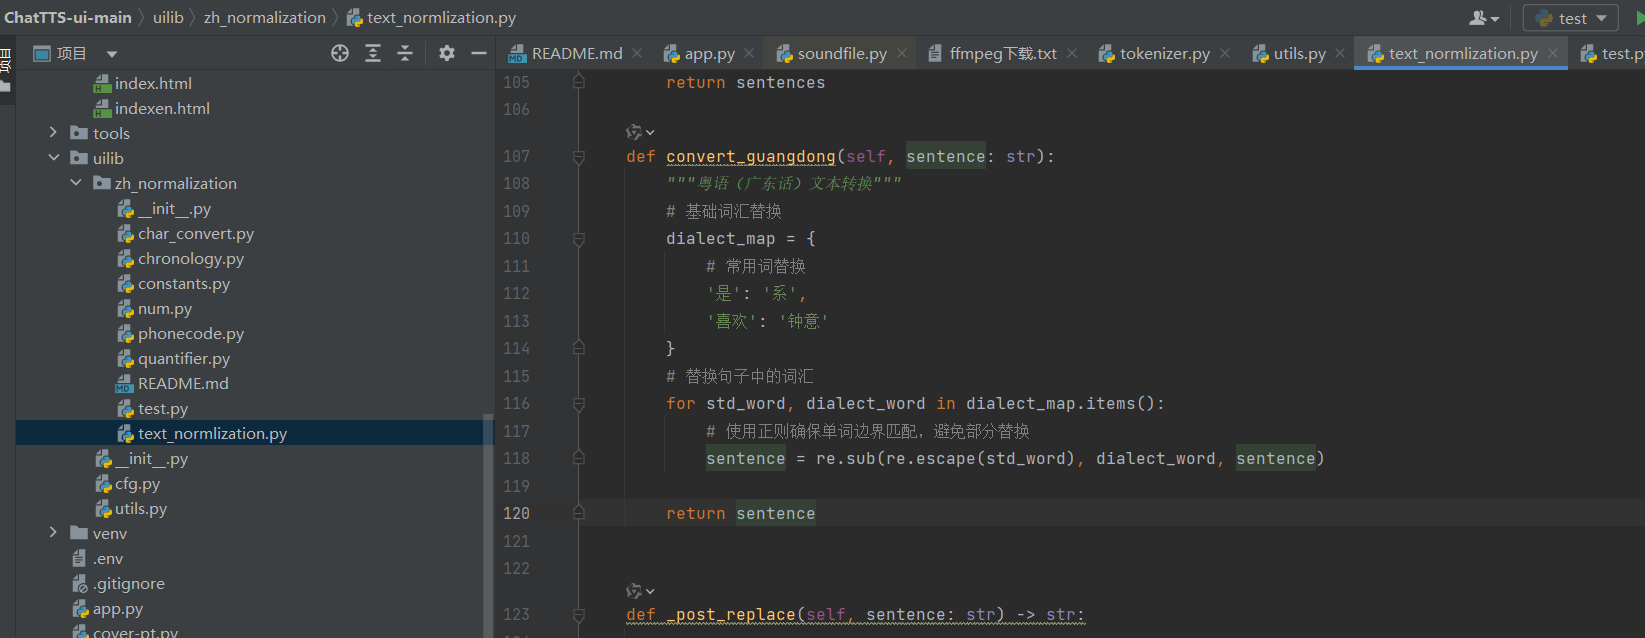
Task: Toggle fold end marker at line 114
Action: click(x=579, y=348)
